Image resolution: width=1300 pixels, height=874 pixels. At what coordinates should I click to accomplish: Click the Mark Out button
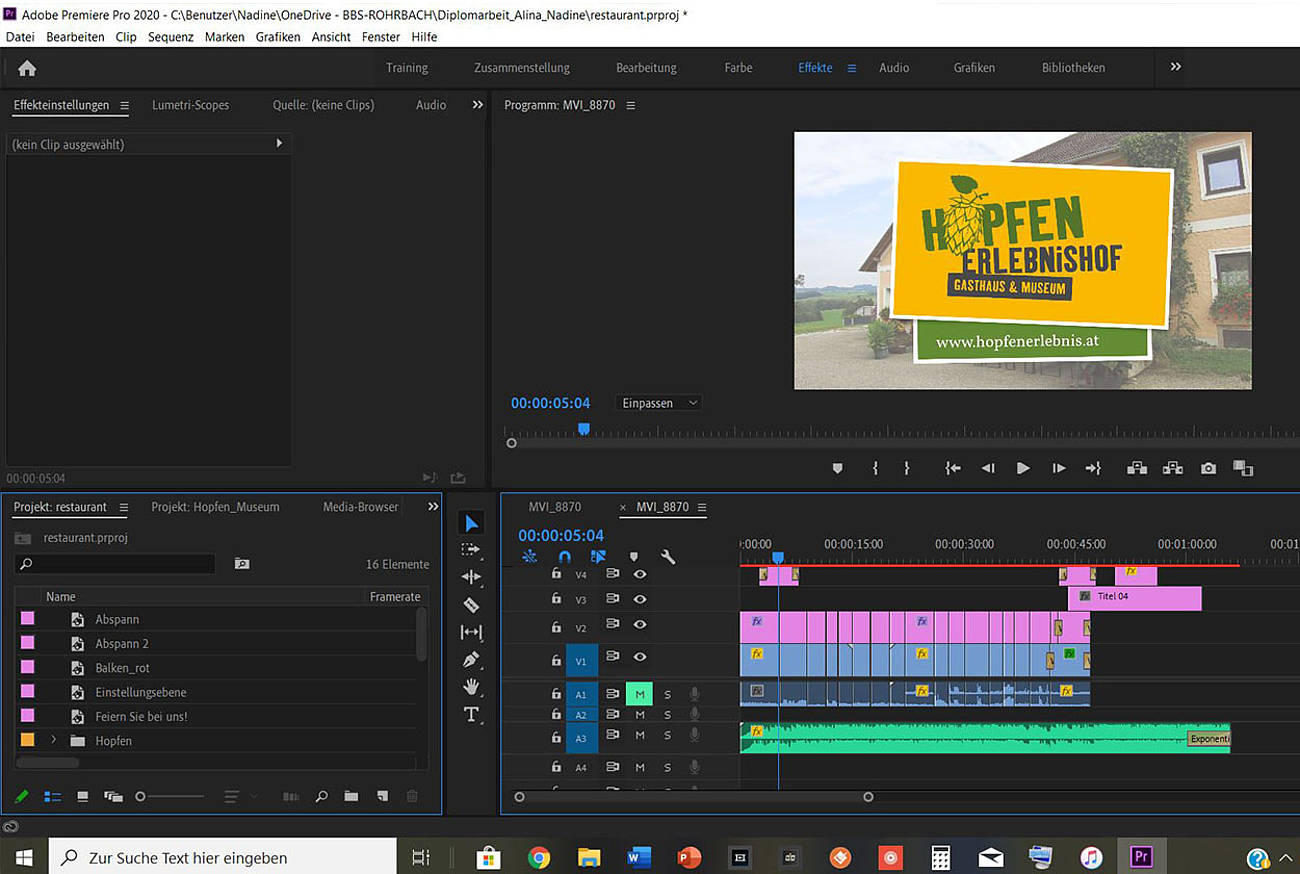pyautogui.click(x=907, y=468)
